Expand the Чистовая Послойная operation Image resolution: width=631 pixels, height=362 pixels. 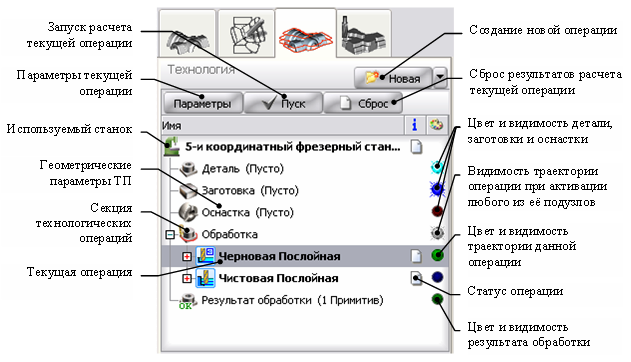click(187, 278)
